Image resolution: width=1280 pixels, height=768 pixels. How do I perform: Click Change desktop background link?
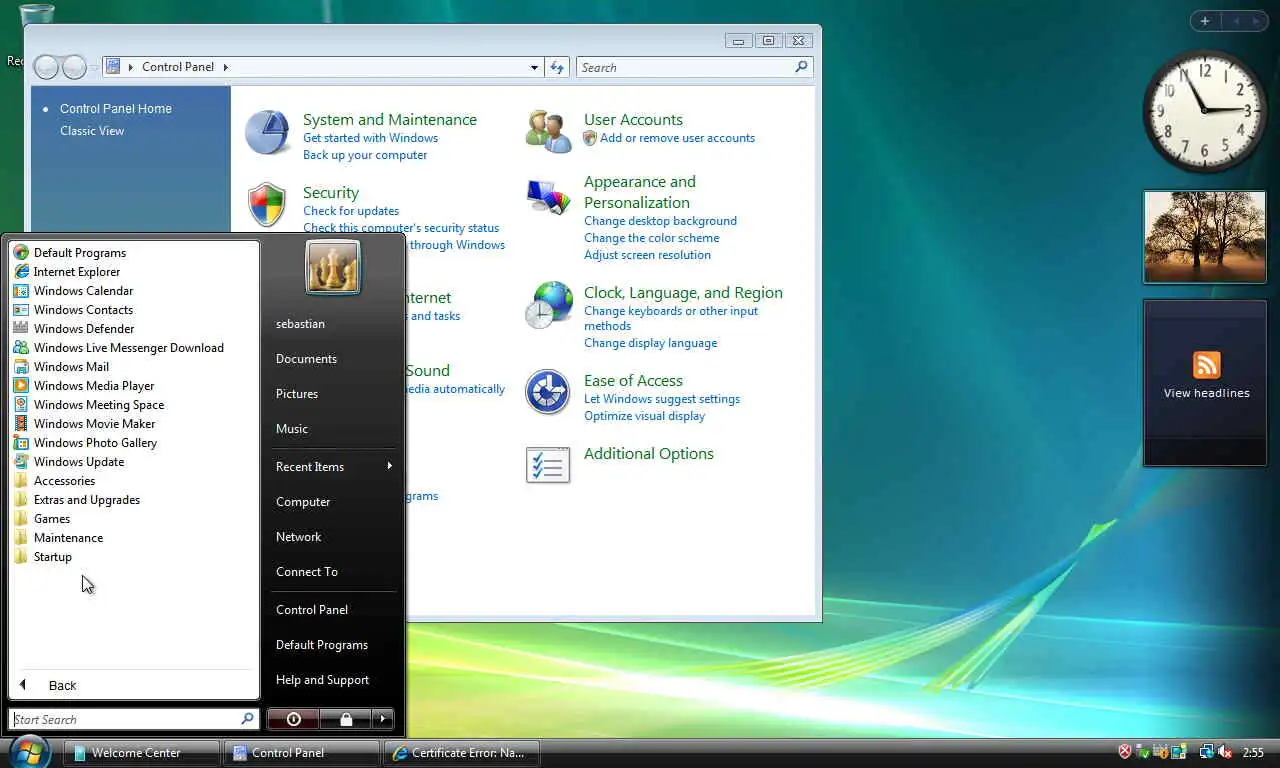(660, 221)
